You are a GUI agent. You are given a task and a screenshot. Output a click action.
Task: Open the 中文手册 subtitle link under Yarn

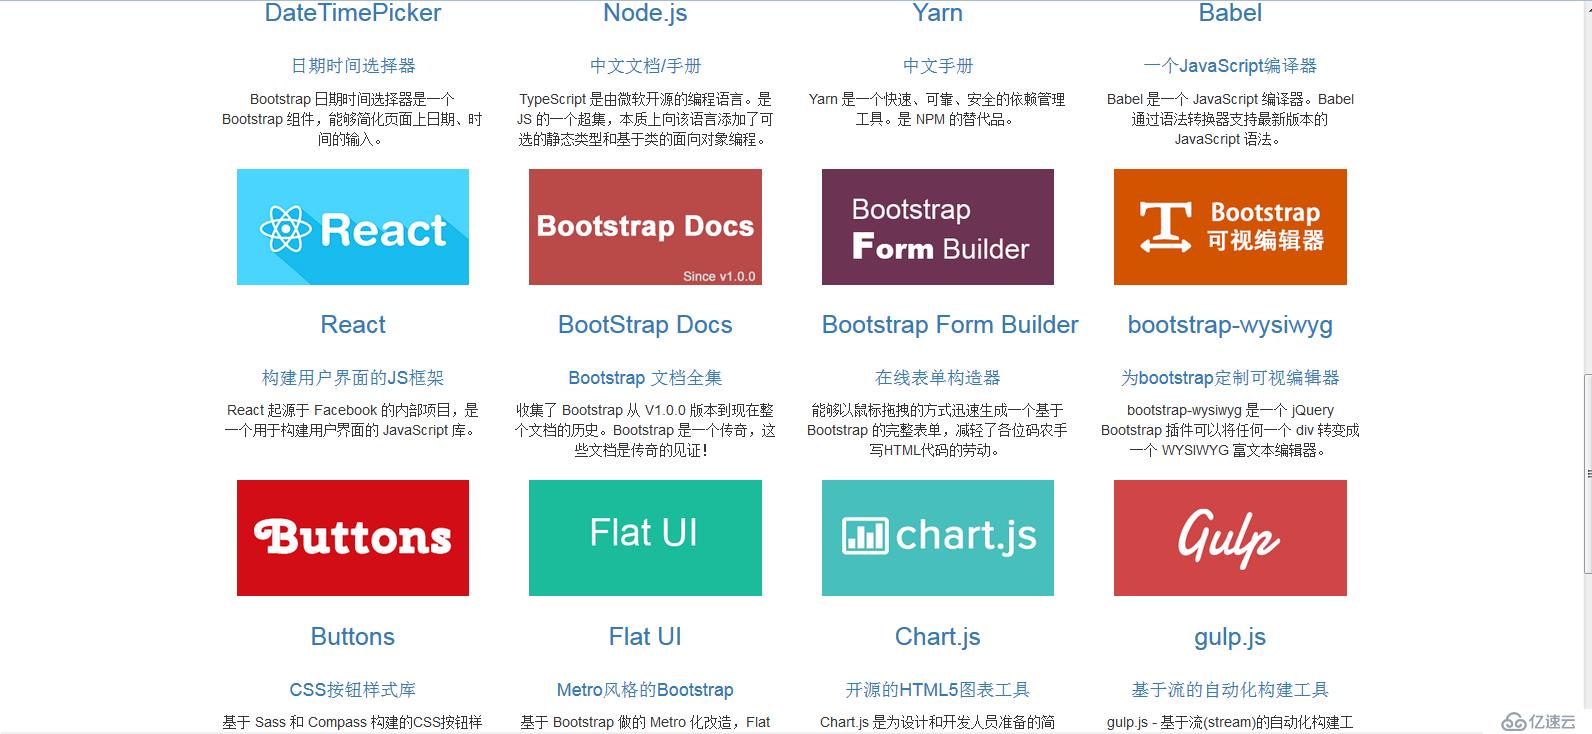(x=938, y=66)
